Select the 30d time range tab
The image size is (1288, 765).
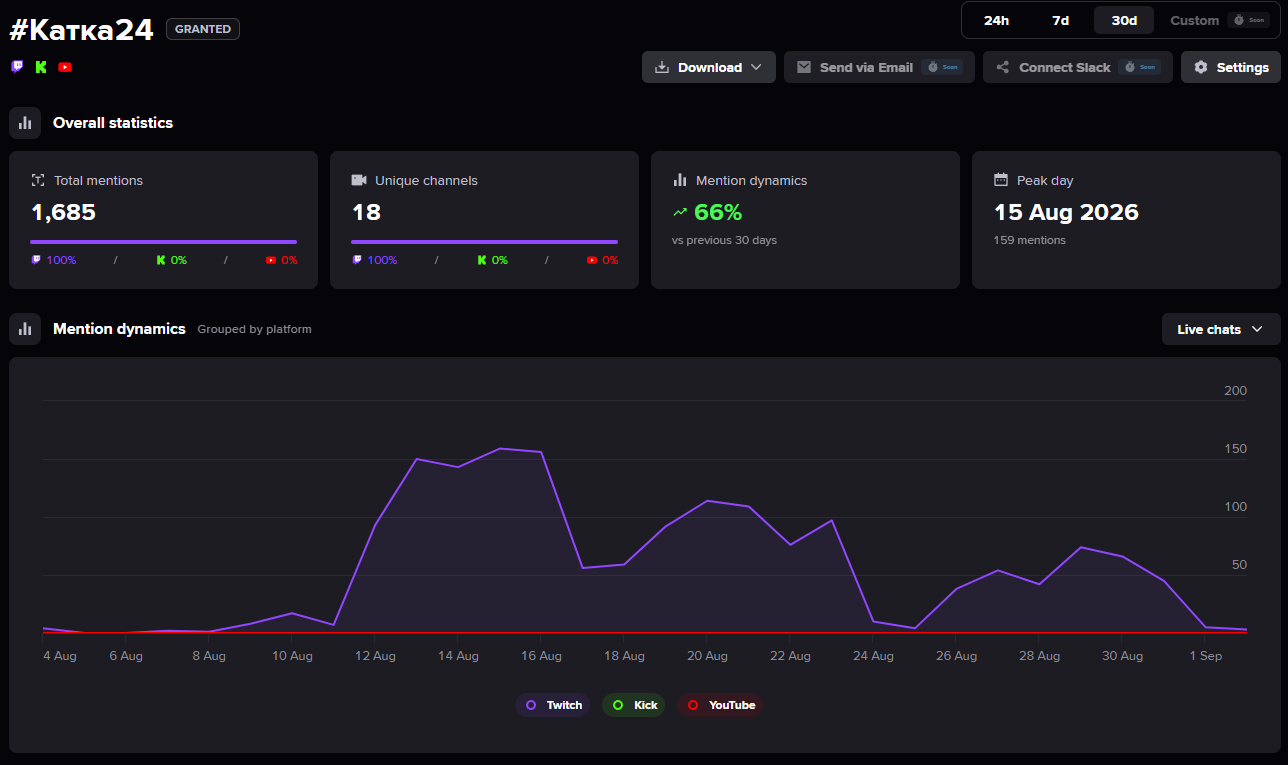click(x=1124, y=20)
